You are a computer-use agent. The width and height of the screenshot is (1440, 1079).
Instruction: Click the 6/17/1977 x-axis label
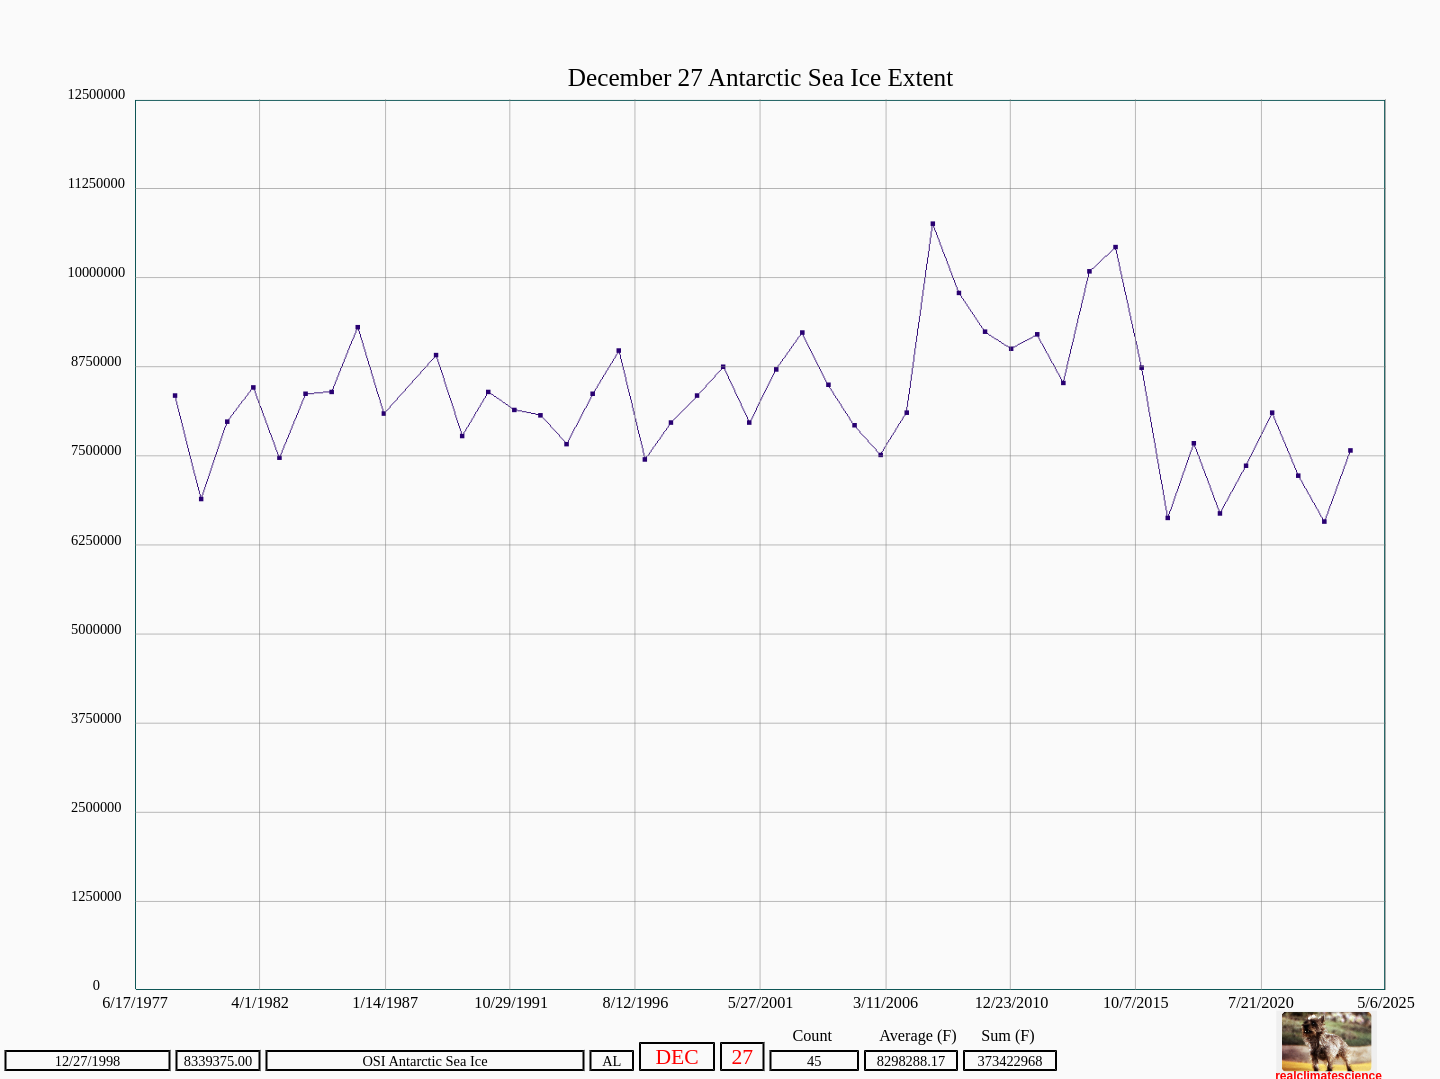point(135,1002)
